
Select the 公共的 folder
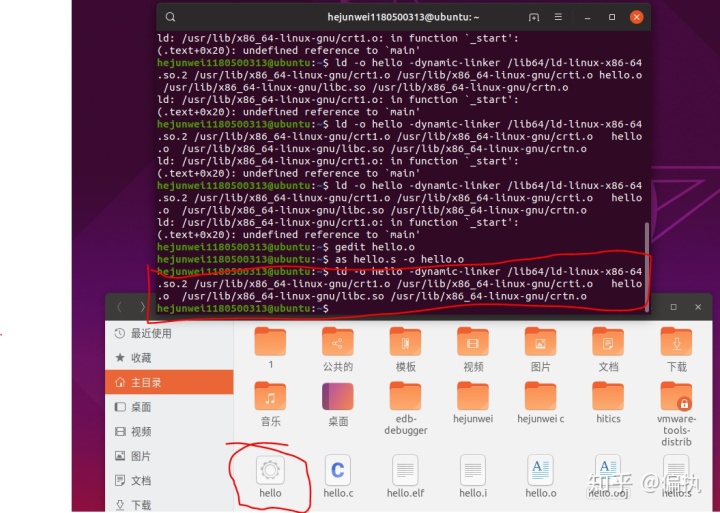pos(338,349)
